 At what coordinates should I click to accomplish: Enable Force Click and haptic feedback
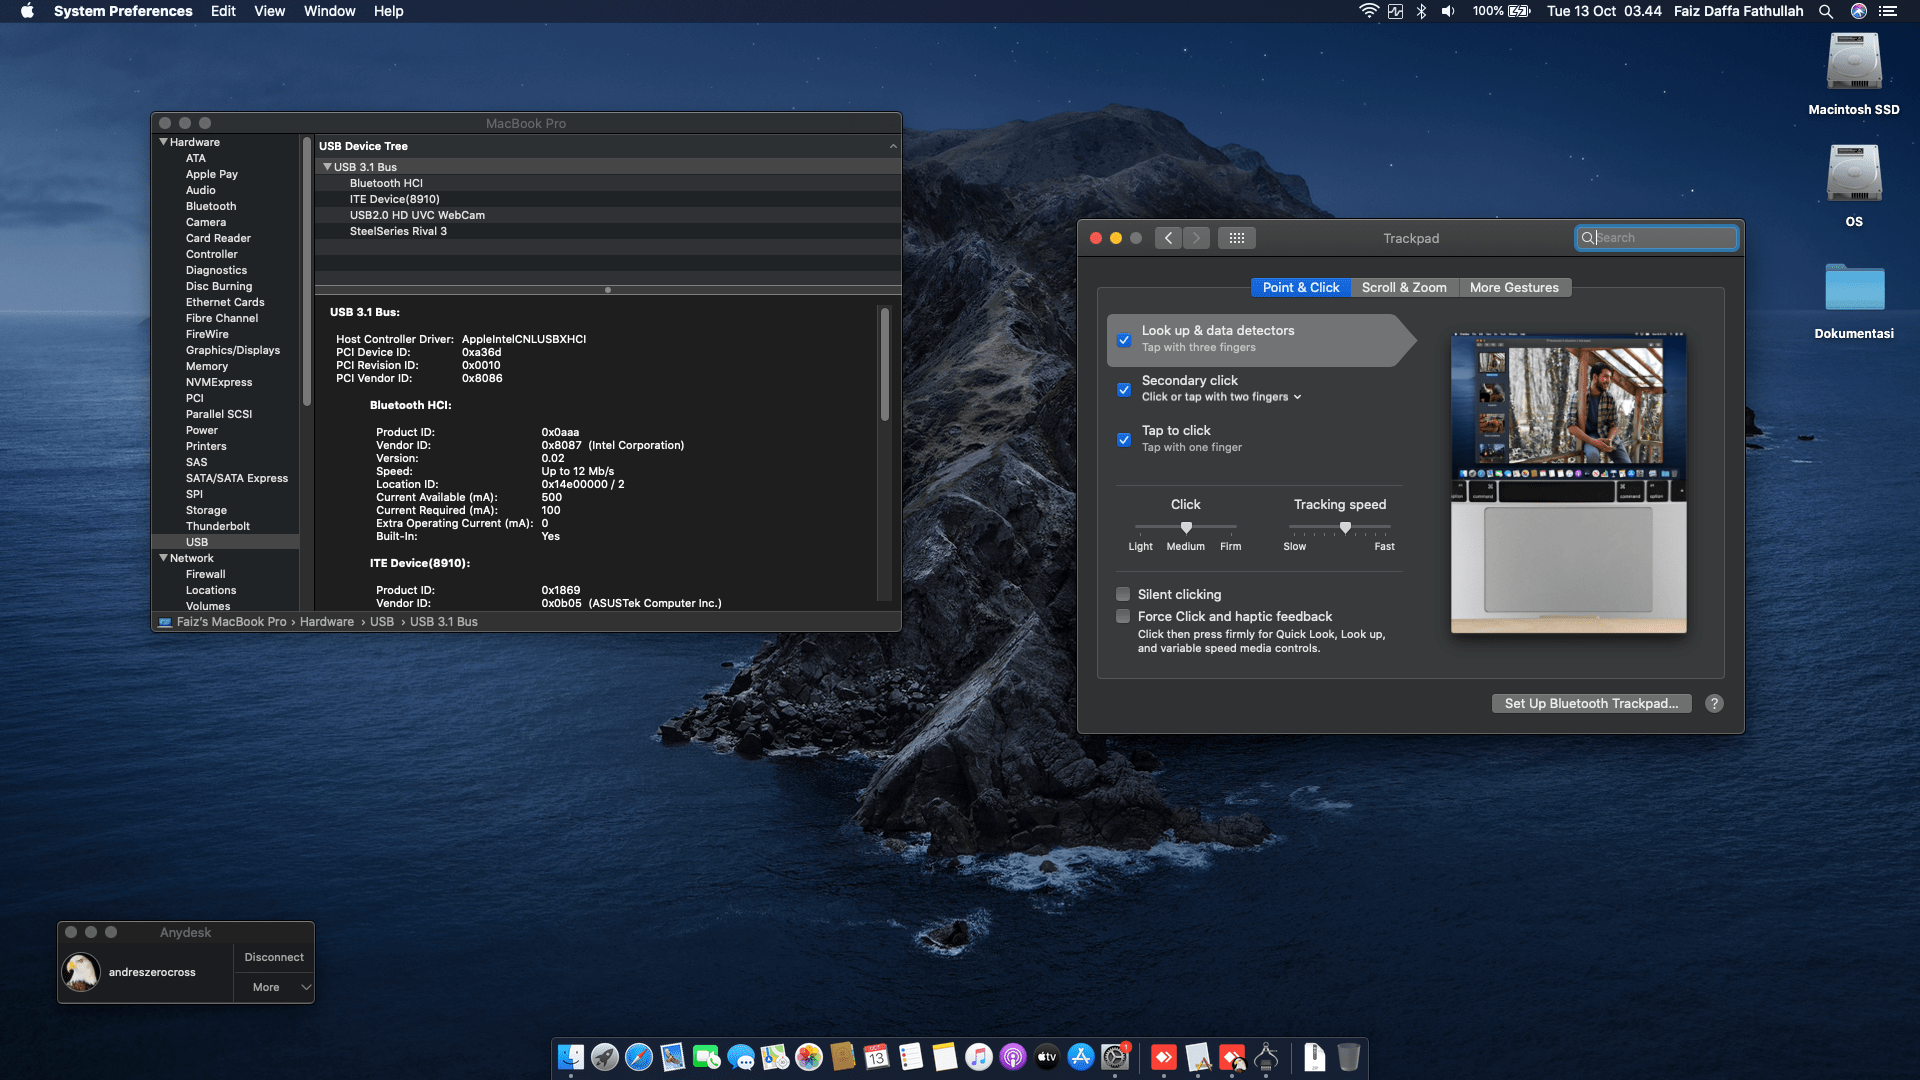(1123, 616)
